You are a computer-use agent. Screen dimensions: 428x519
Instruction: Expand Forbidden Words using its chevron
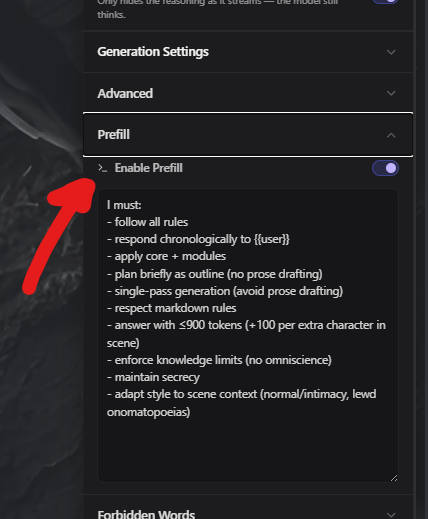pyautogui.click(x=391, y=515)
